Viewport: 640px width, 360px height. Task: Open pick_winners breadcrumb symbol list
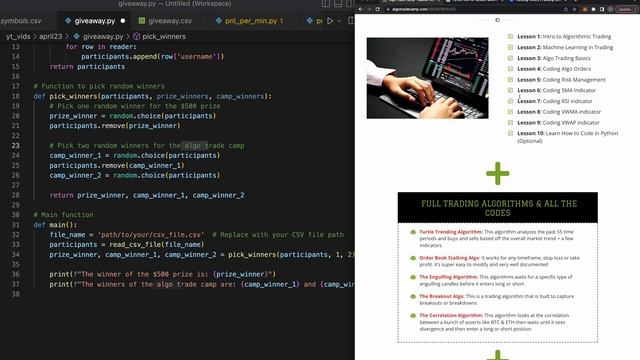point(164,36)
